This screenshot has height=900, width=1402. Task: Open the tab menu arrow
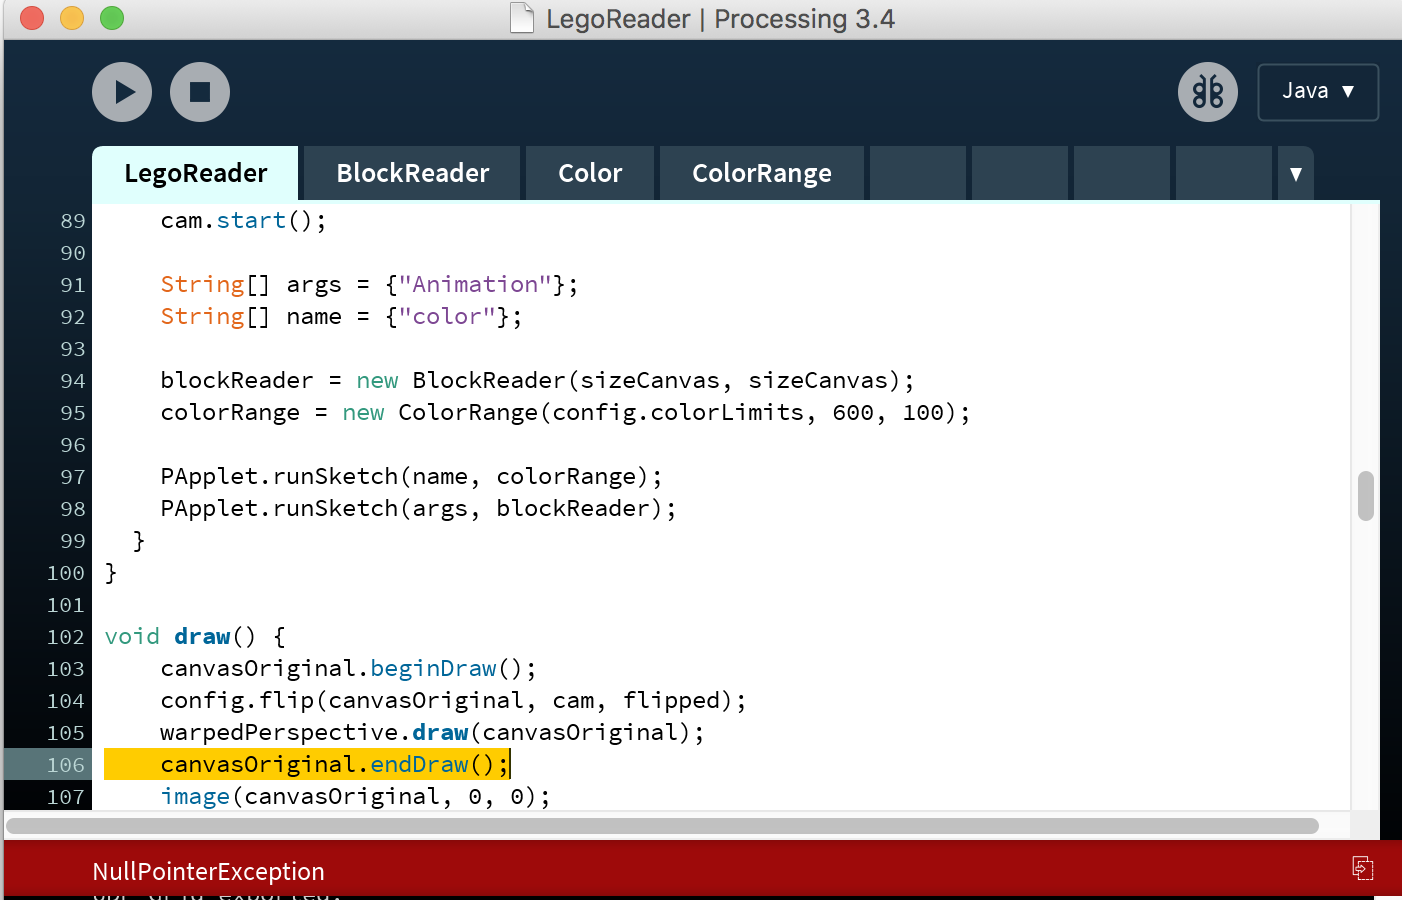pos(1296,174)
